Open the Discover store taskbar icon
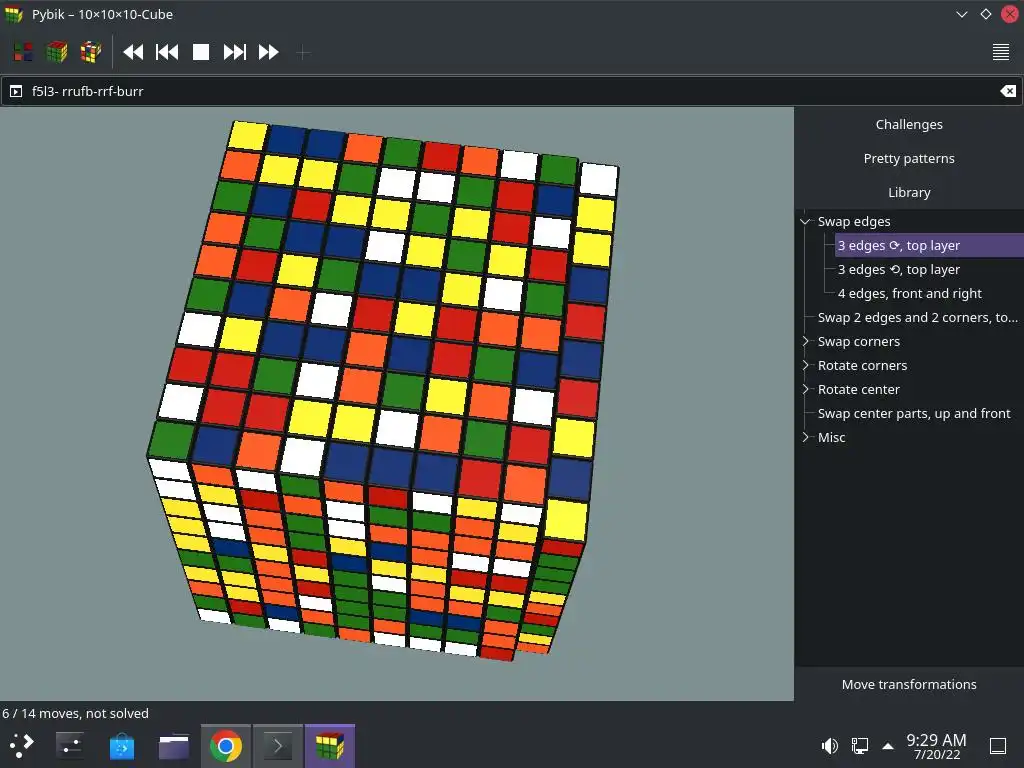1024x768 pixels. [x=121, y=745]
